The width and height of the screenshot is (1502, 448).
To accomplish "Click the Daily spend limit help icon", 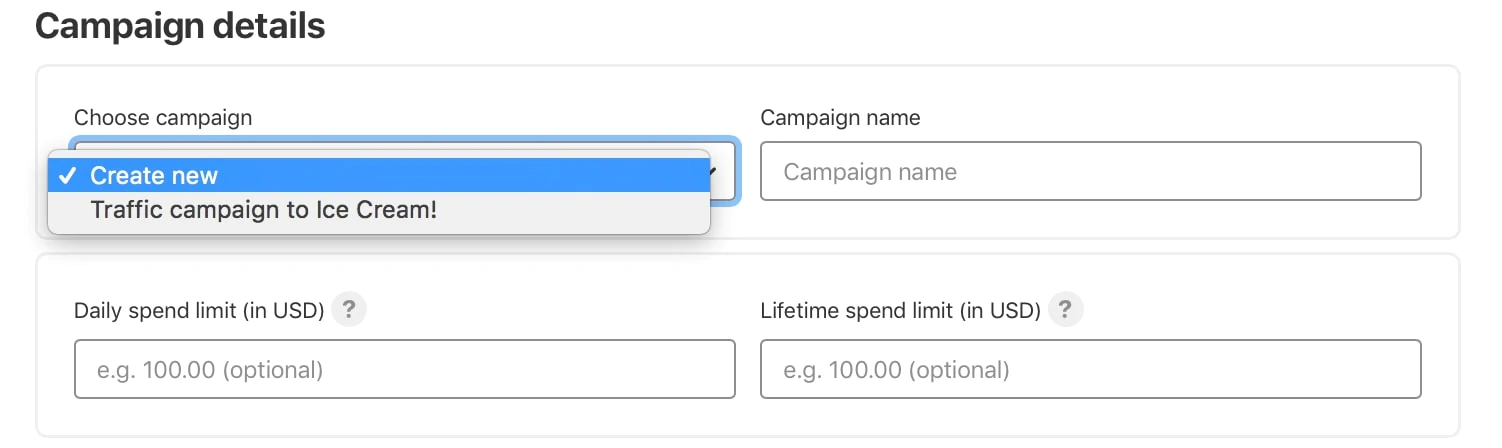I will [348, 310].
